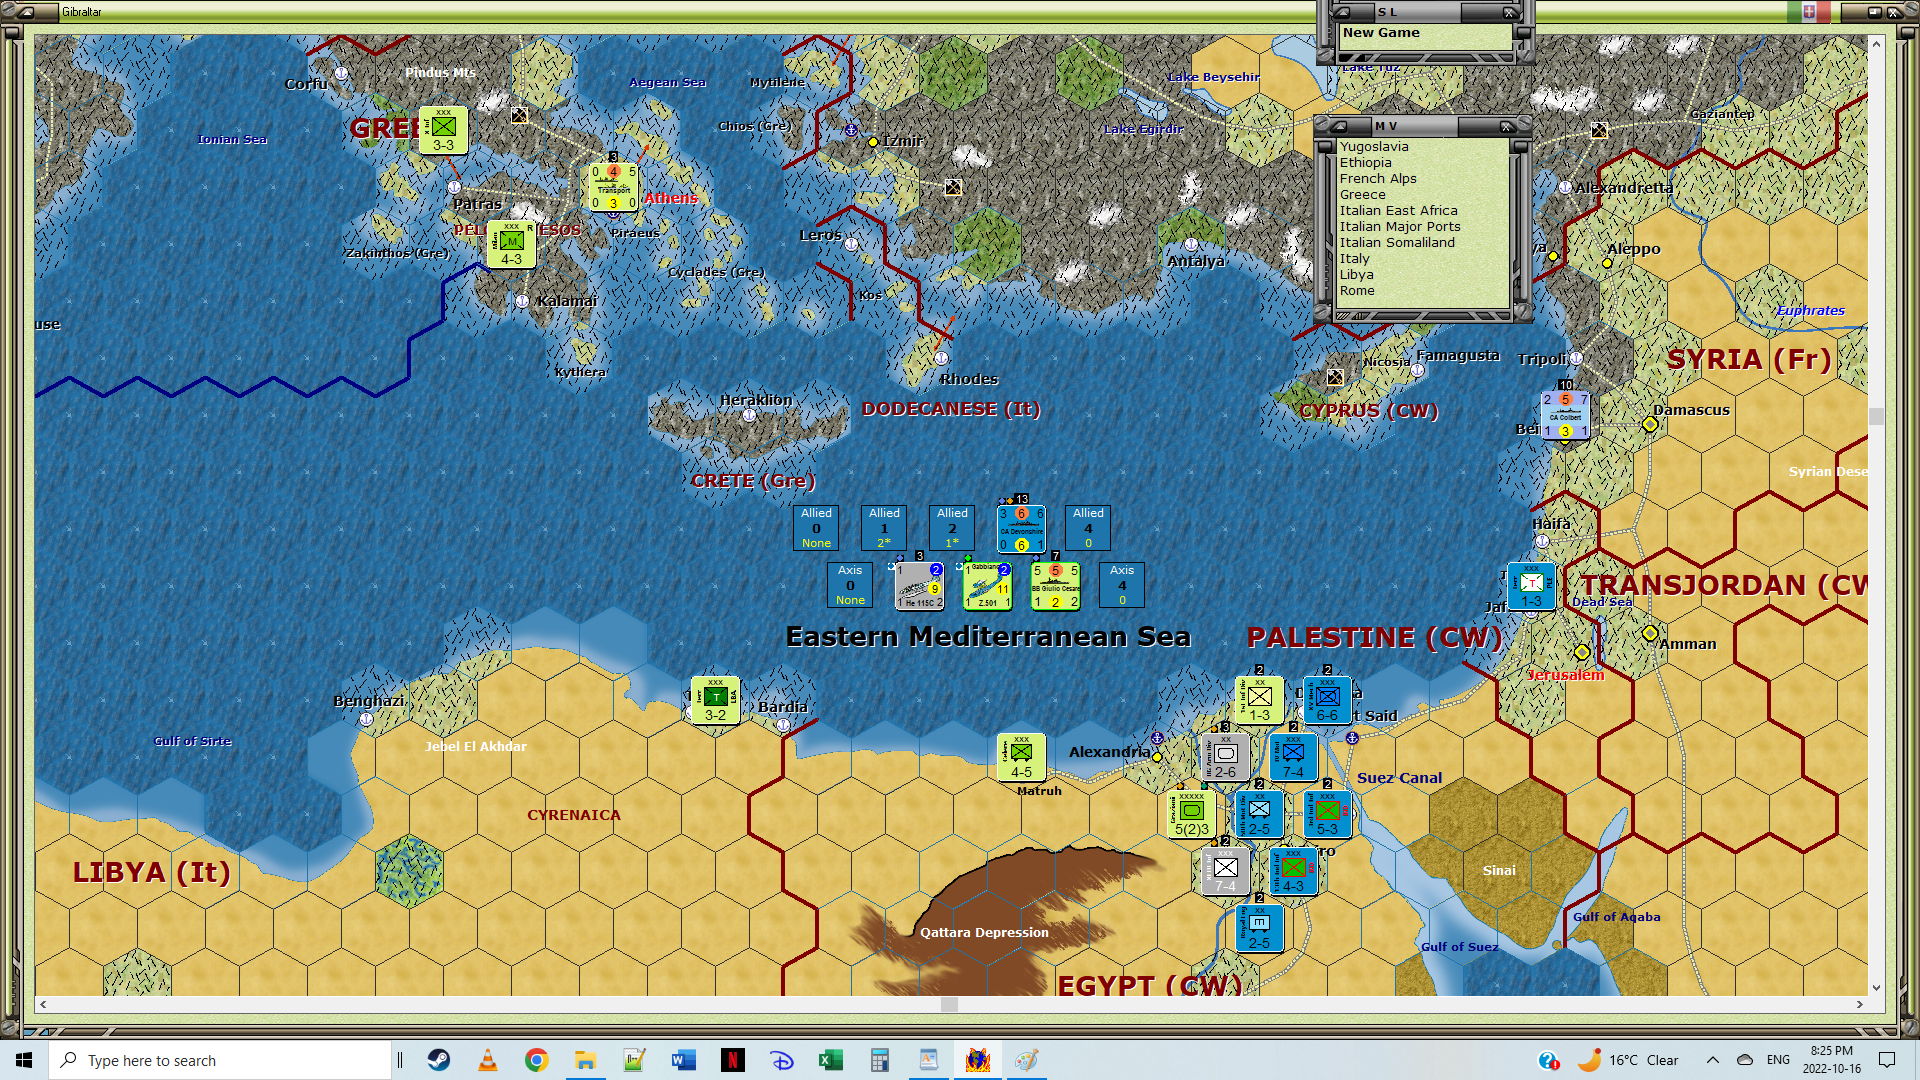Click the vertical map scrollbar thumb
The image size is (1920, 1080).
pyautogui.click(x=1876, y=416)
